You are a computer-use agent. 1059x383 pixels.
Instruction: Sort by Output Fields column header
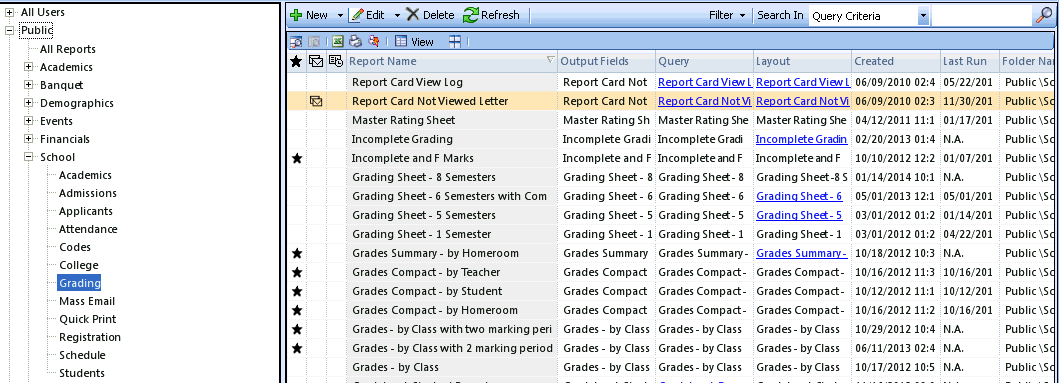[606, 61]
